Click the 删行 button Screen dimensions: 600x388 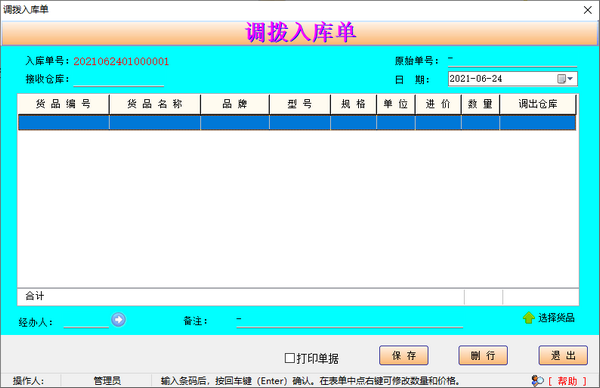[483, 355]
